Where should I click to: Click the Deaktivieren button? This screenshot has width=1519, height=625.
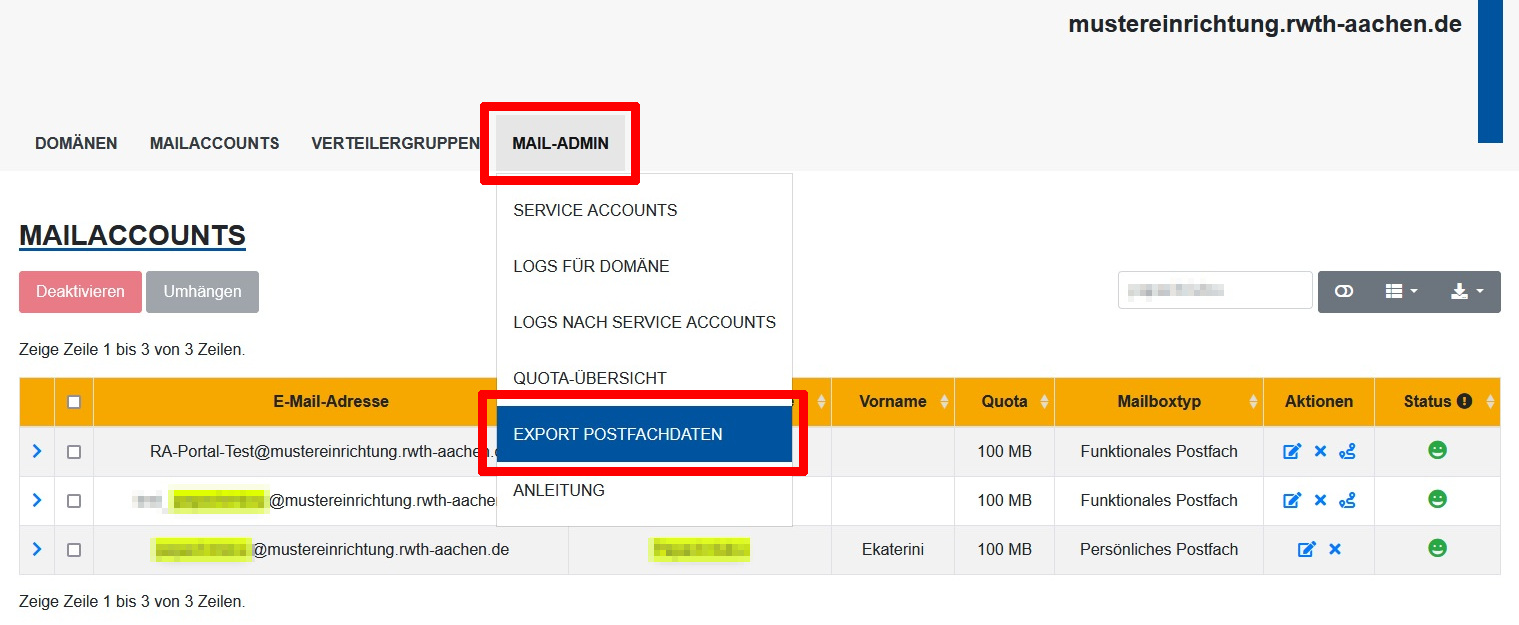point(79,291)
